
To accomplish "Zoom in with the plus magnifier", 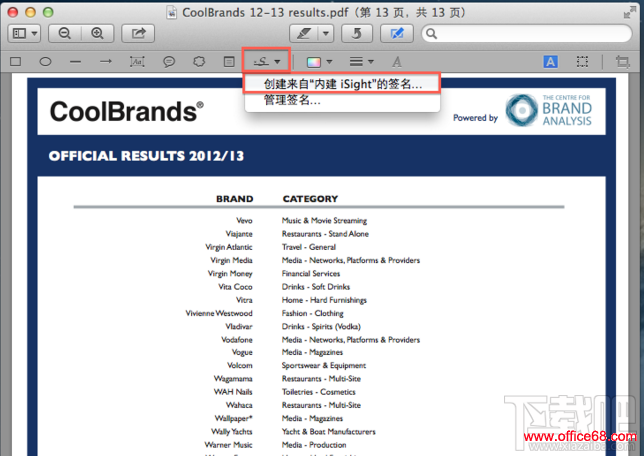I will (x=97, y=33).
